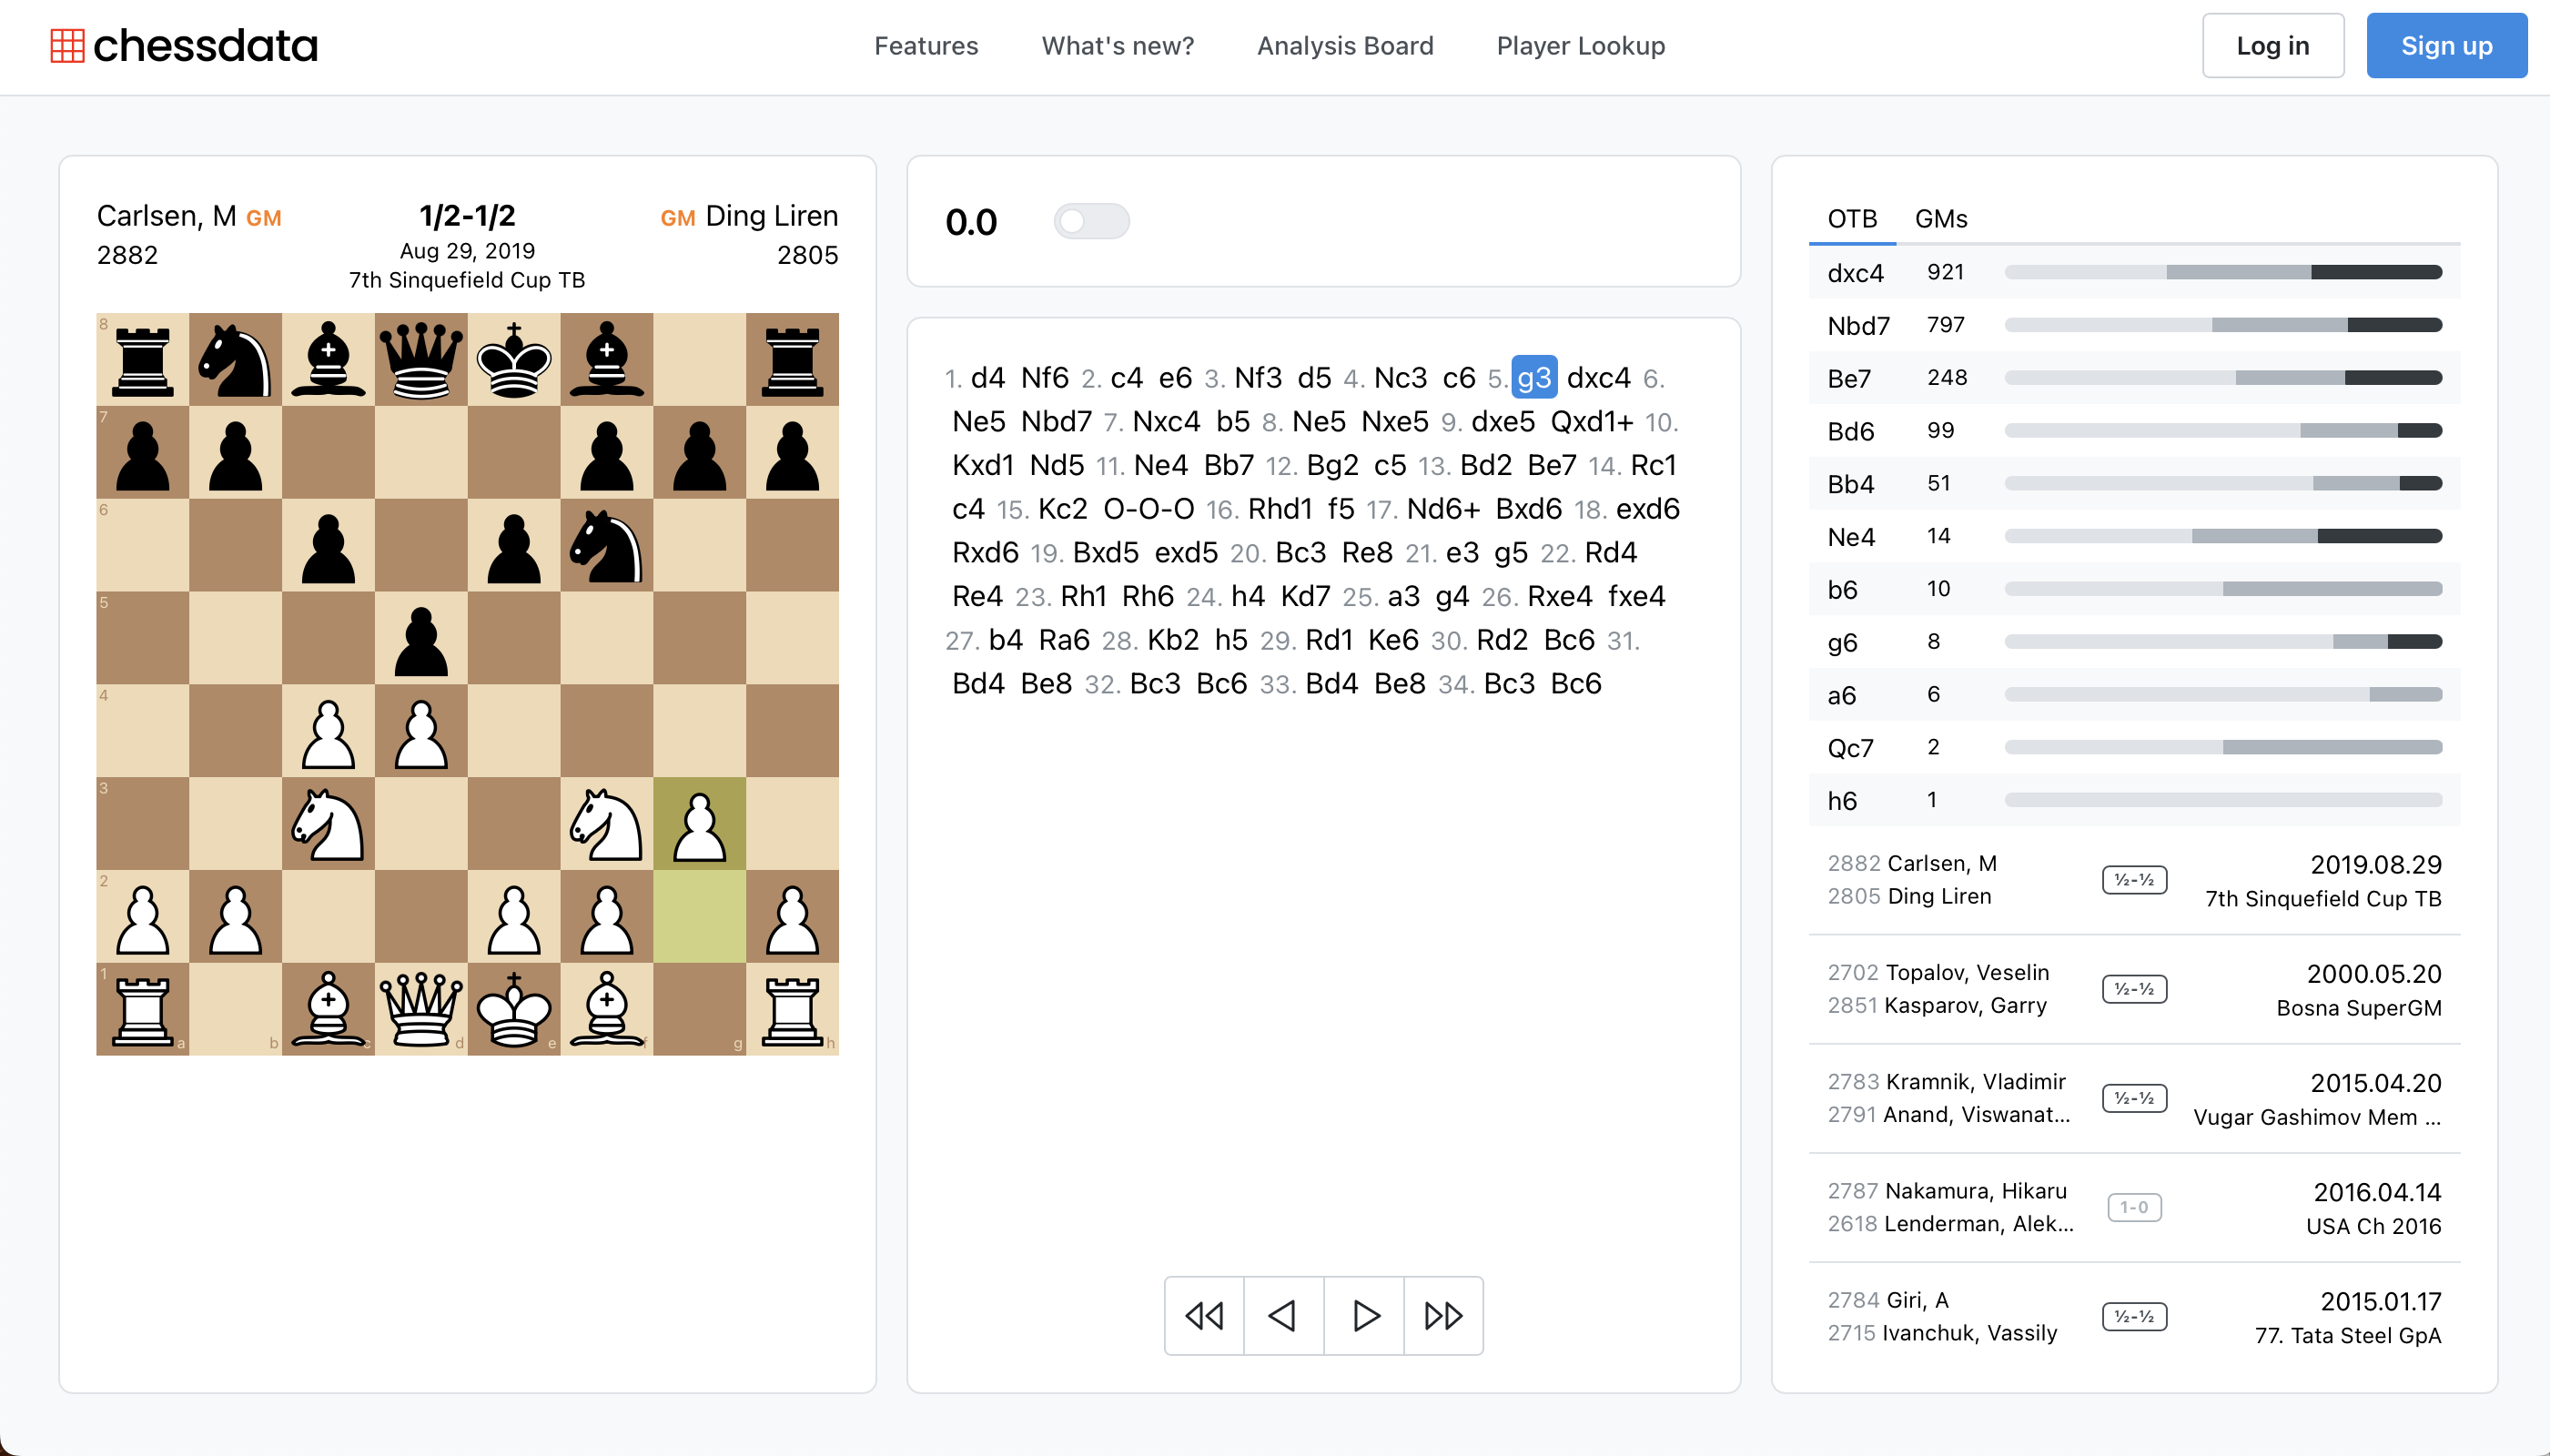This screenshot has height=1456, width=2550.
Task: Click the chessdata grid logo icon
Action: click(x=67, y=46)
